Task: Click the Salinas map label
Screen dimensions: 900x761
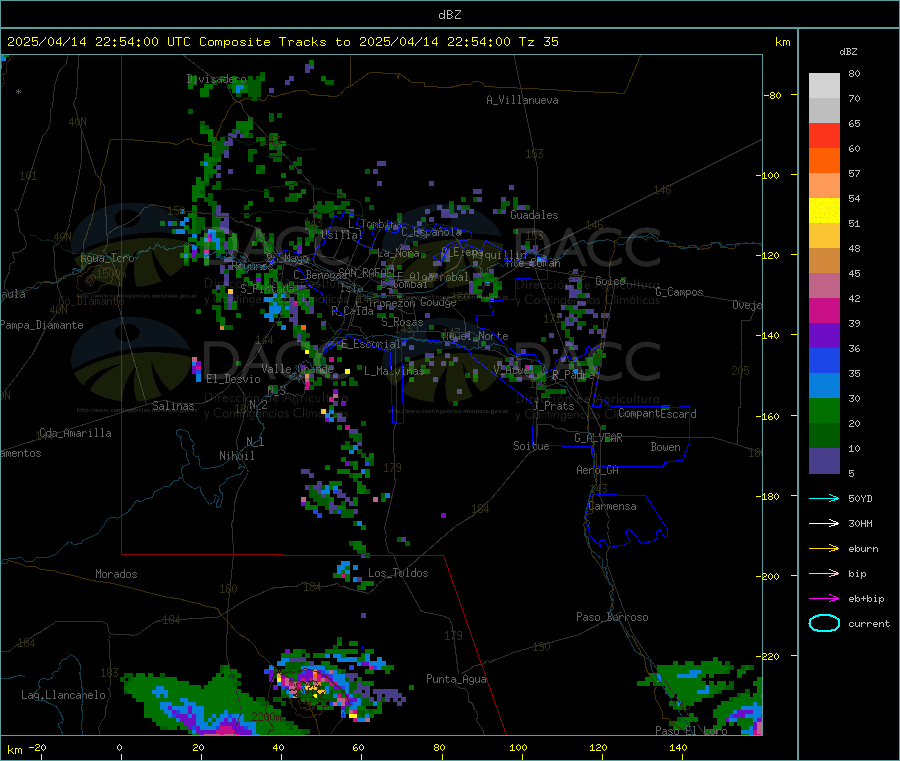Action: pos(173,406)
